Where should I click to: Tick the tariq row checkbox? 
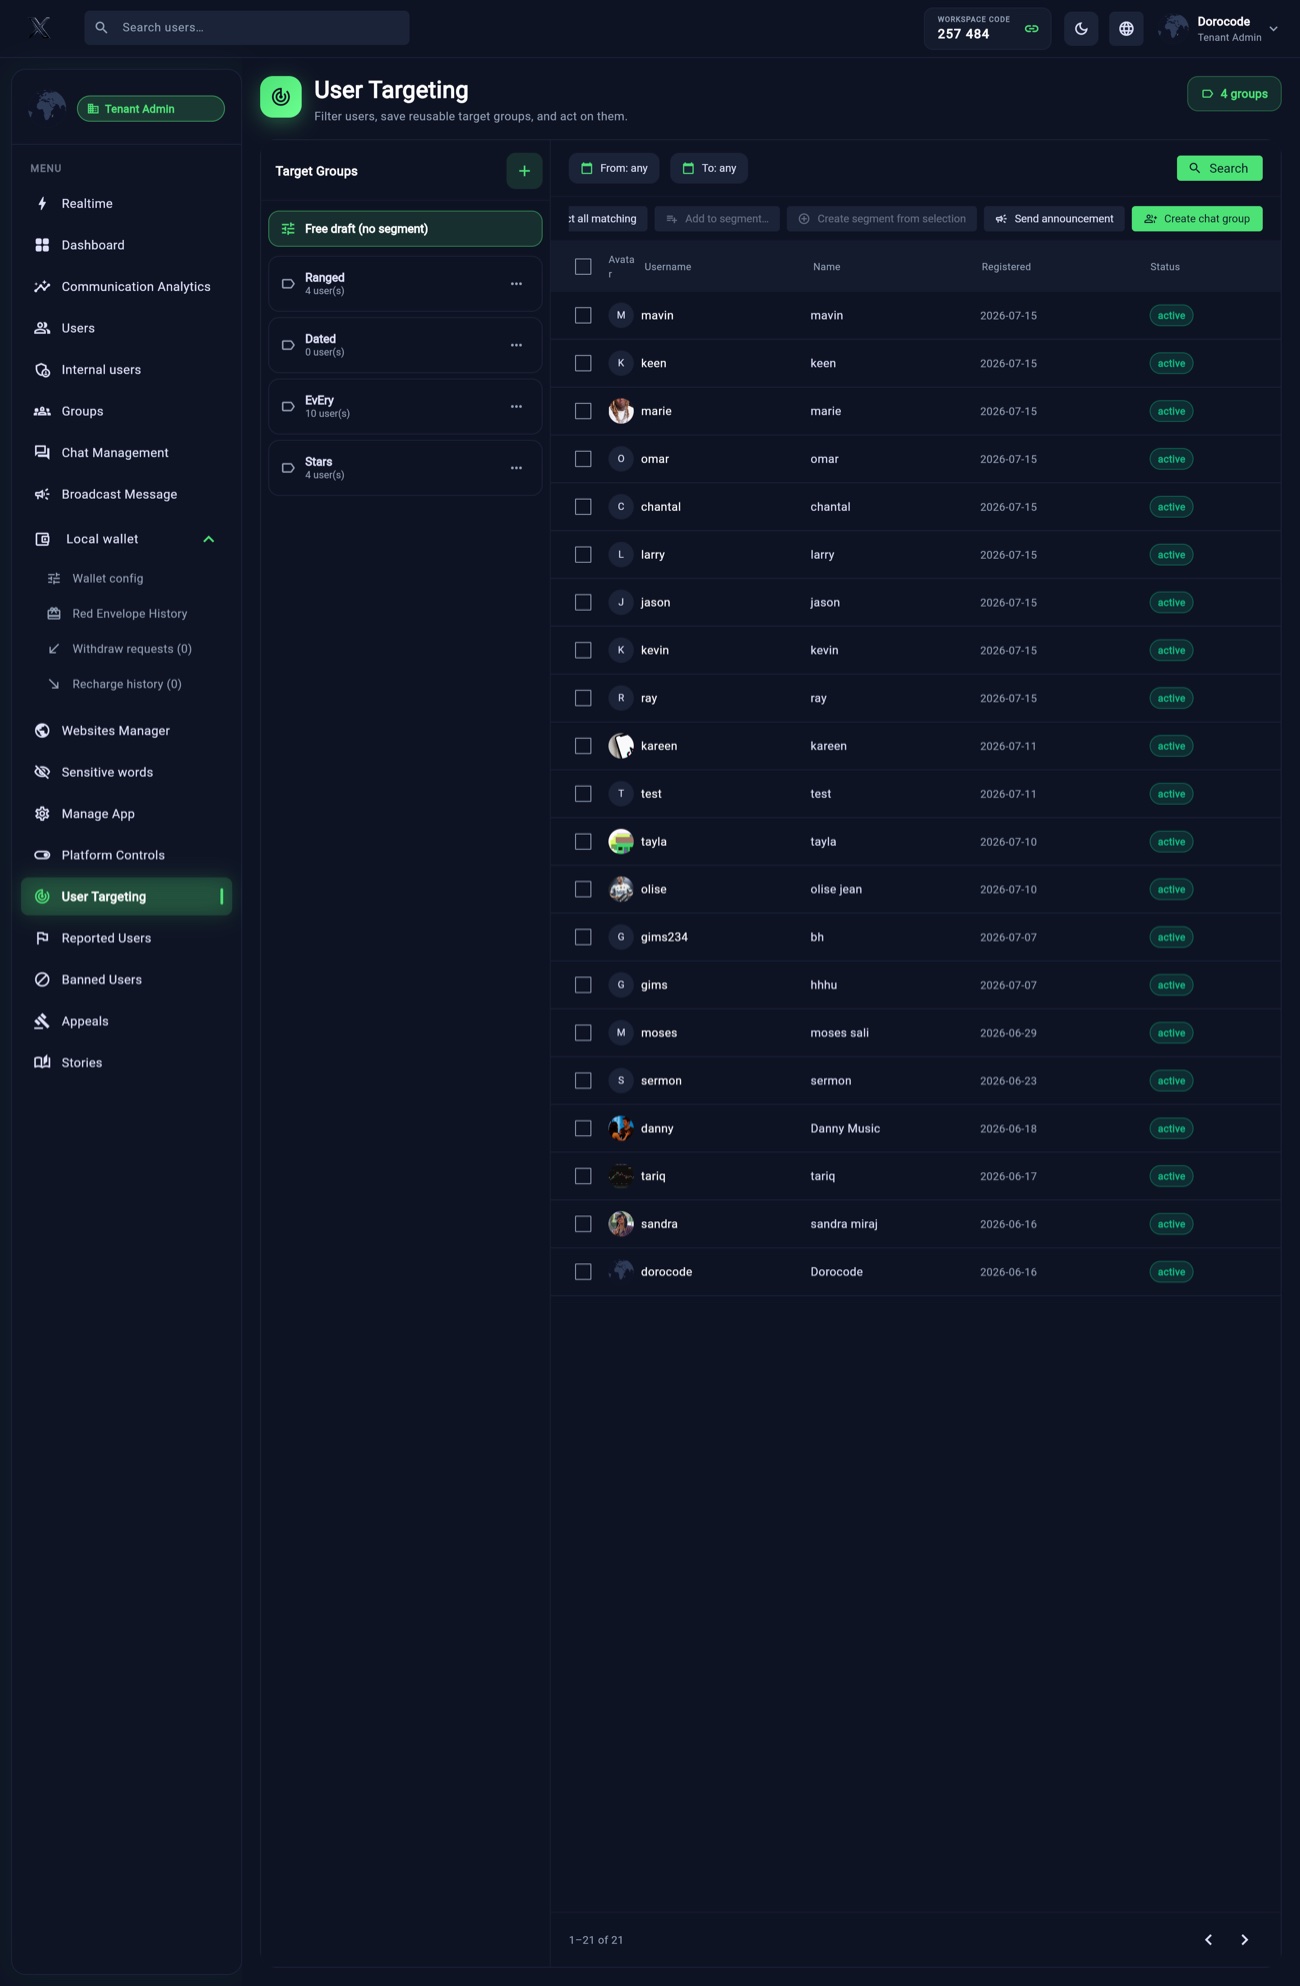(583, 1176)
